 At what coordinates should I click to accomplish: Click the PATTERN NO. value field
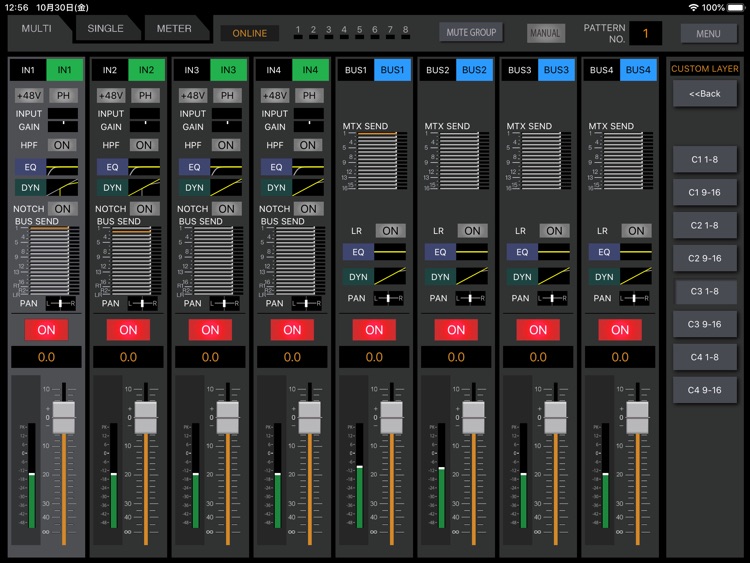pyautogui.click(x=646, y=33)
